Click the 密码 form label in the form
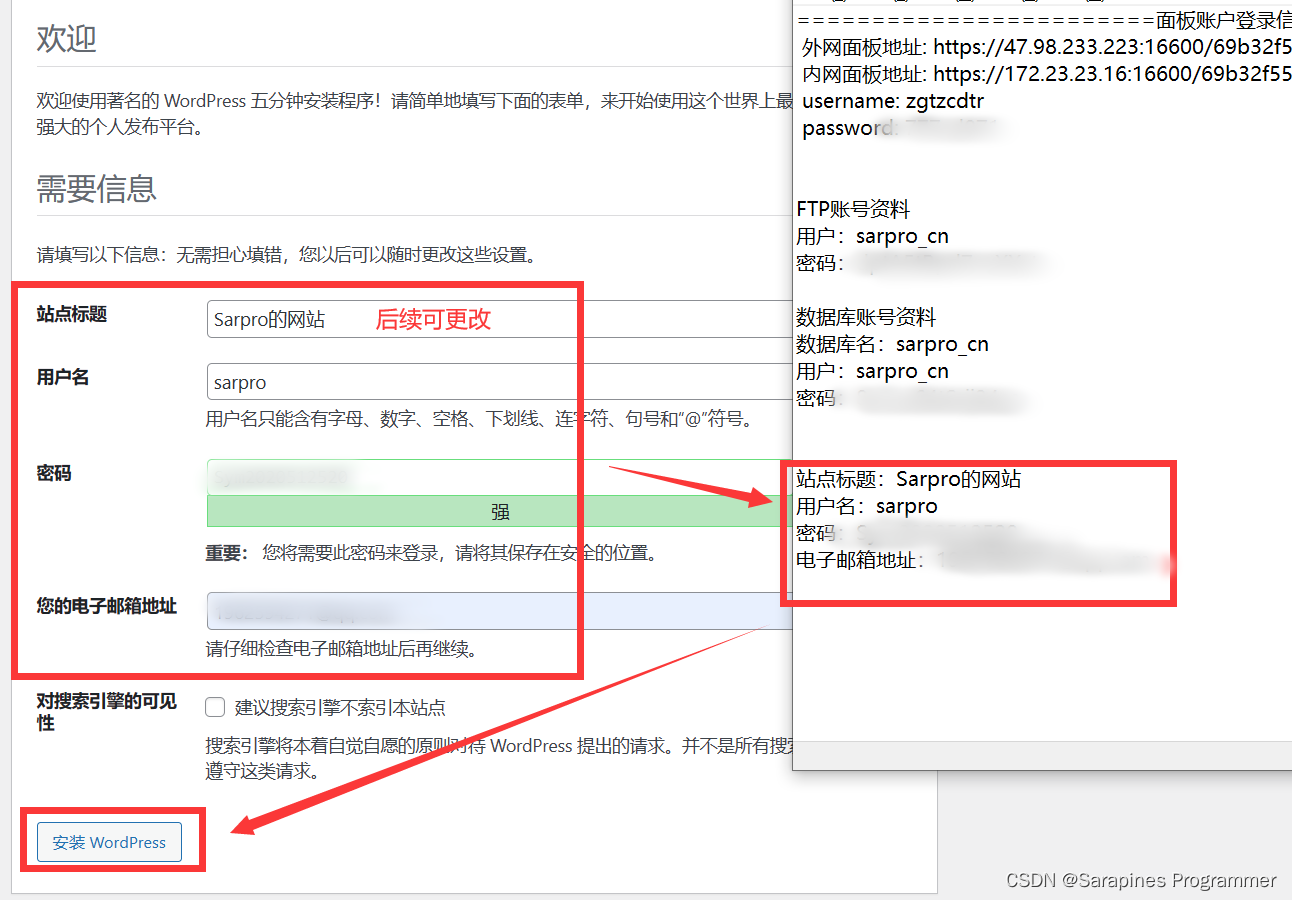The width and height of the screenshot is (1292, 900). (x=54, y=473)
